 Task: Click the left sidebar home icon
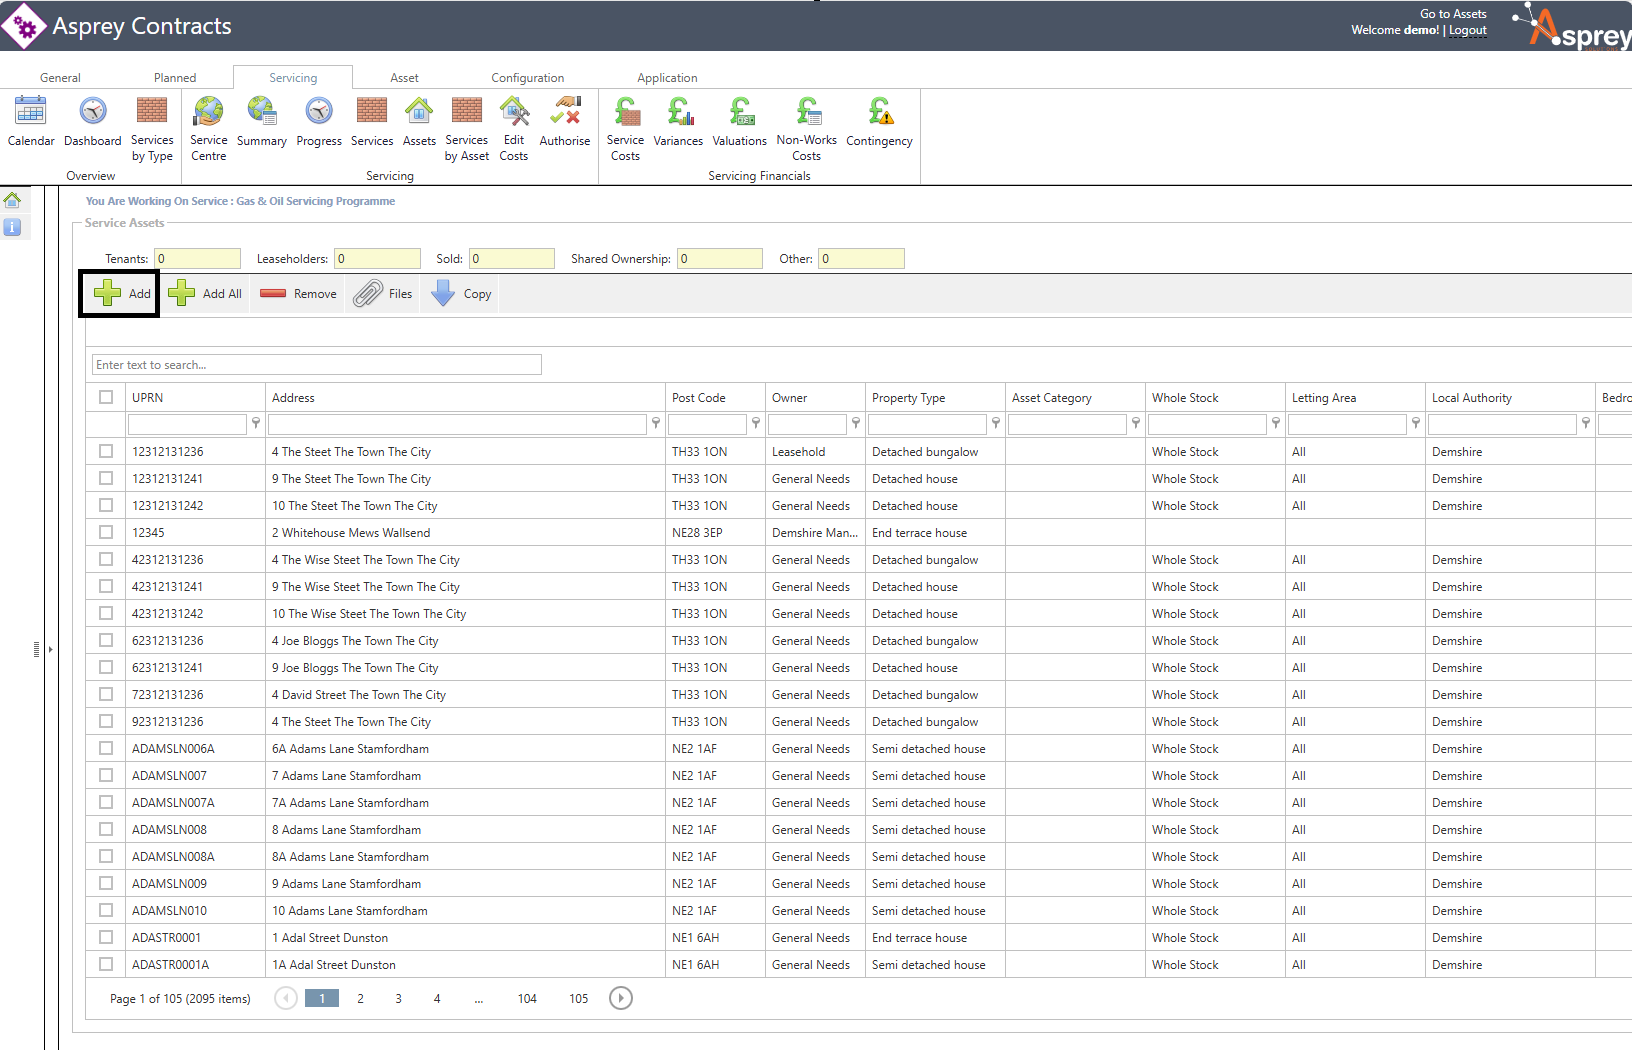coord(12,200)
